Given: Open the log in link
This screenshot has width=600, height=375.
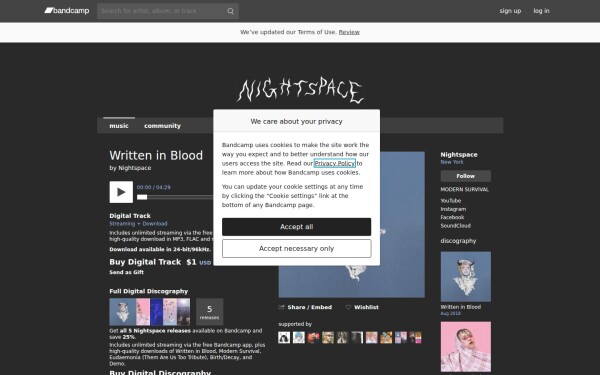Looking at the screenshot, I should (541, 11).
